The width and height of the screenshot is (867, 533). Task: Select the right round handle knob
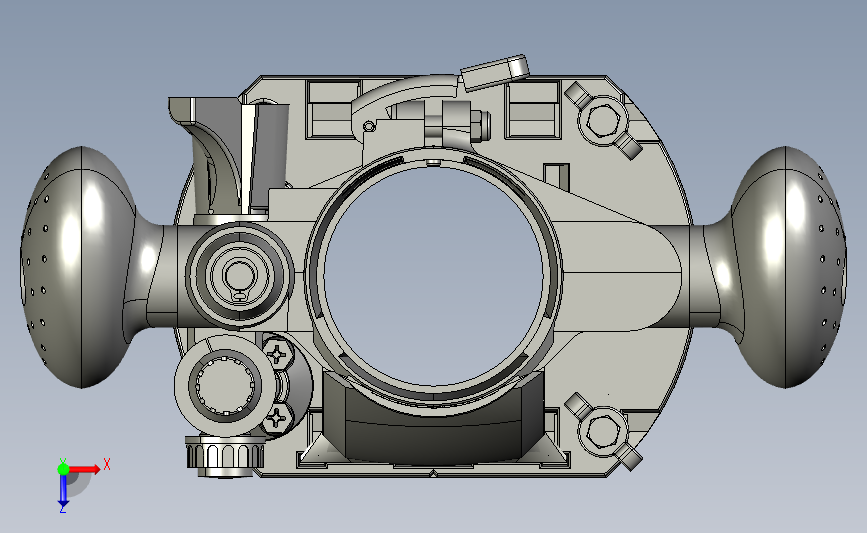tap(789, 267)
